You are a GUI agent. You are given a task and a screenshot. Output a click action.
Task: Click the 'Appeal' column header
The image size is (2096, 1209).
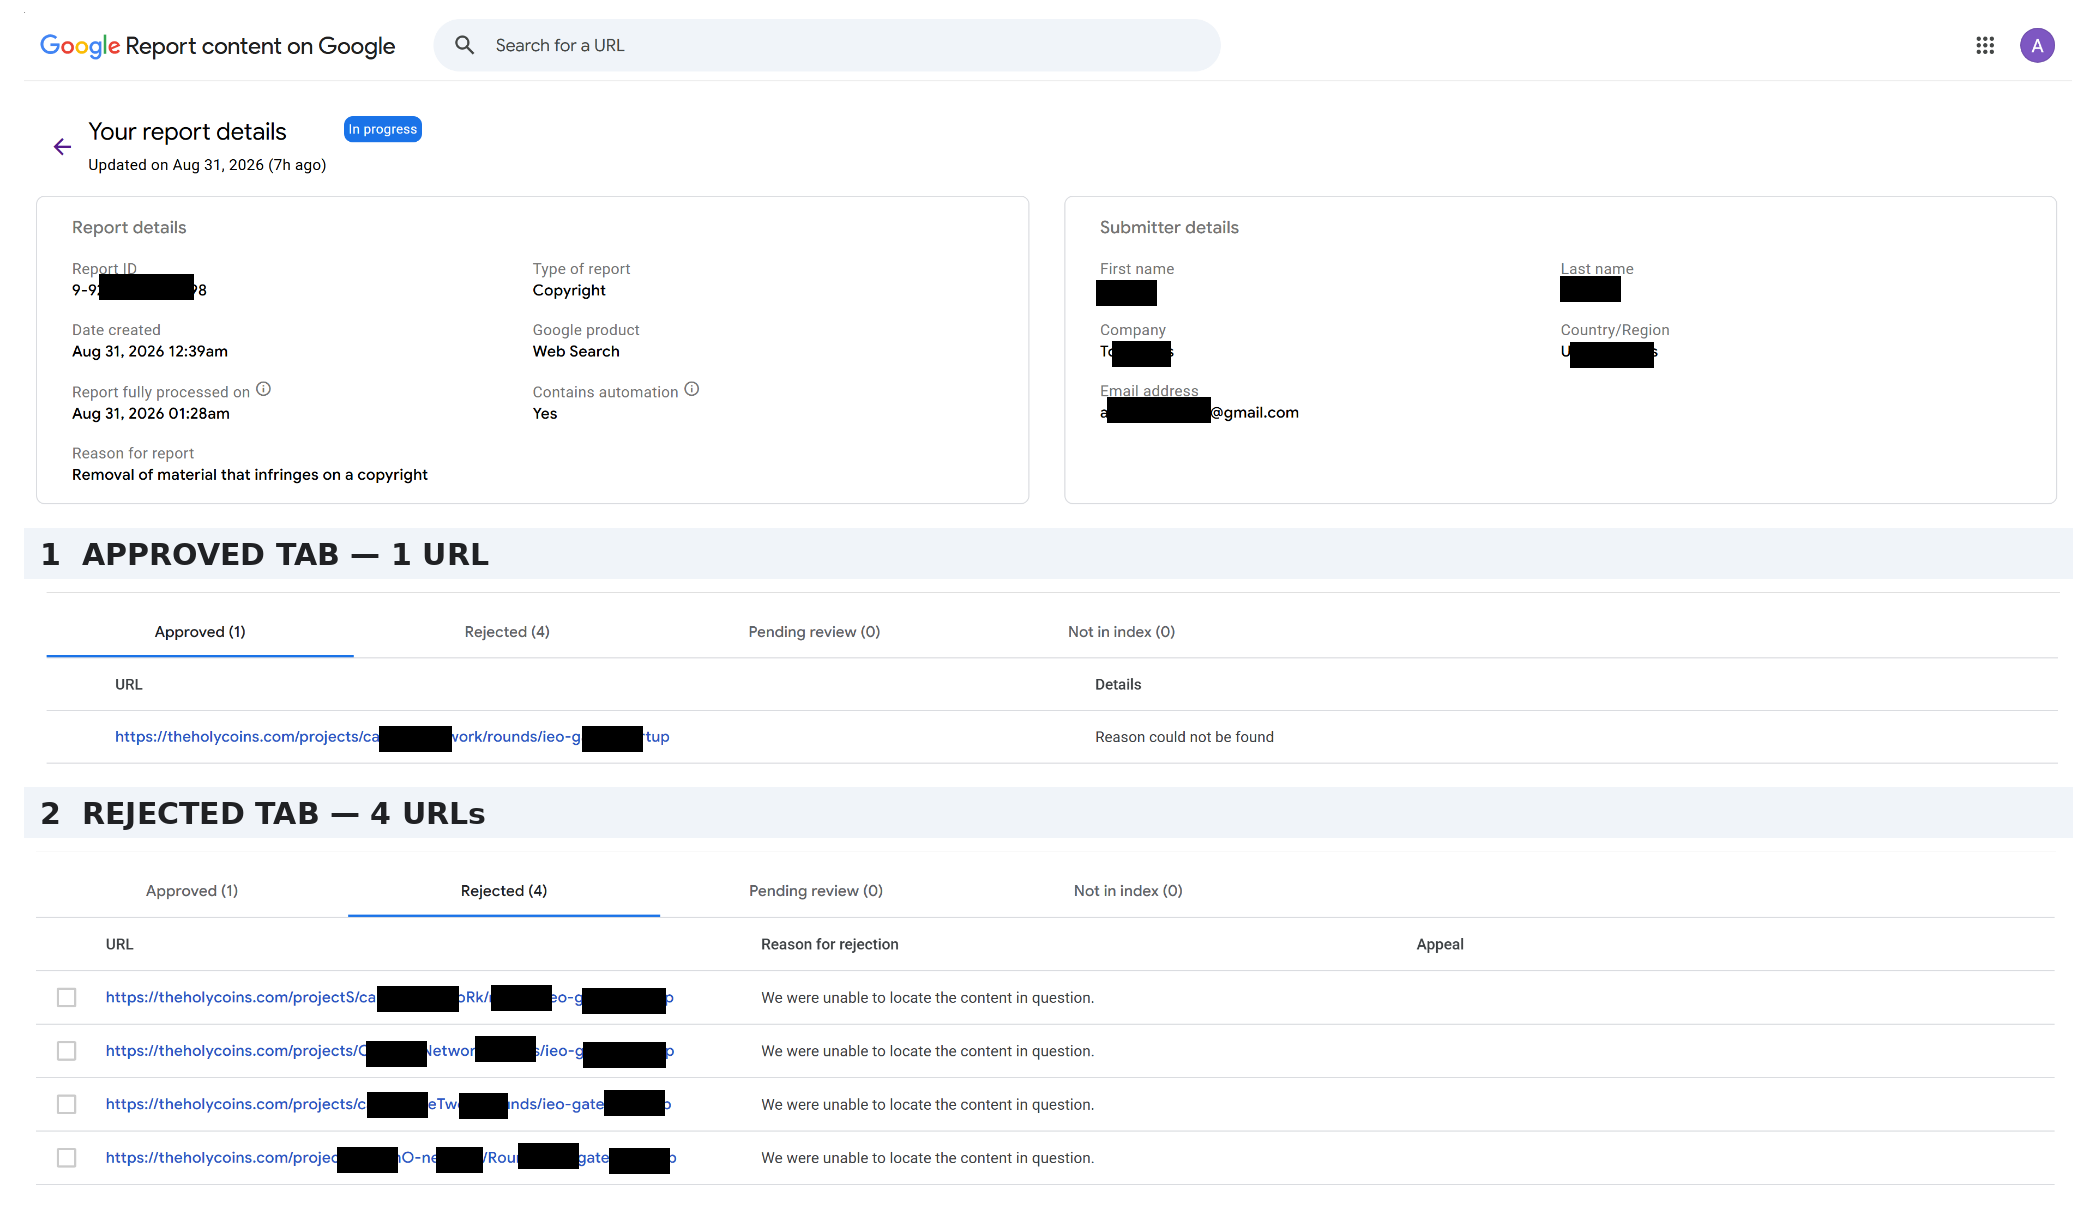(x=1440, y=944)
